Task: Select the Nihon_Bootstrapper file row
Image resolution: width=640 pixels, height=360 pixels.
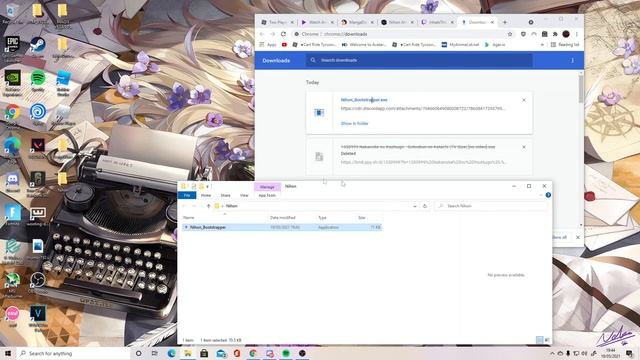Action: coord(282,227)
